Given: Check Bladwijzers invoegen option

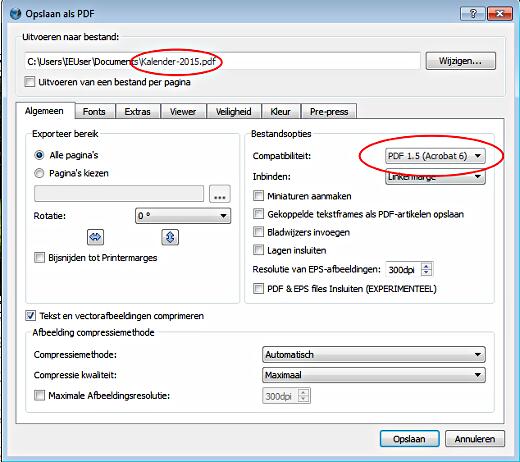Looking at the screenshot, I should [258, 232].
